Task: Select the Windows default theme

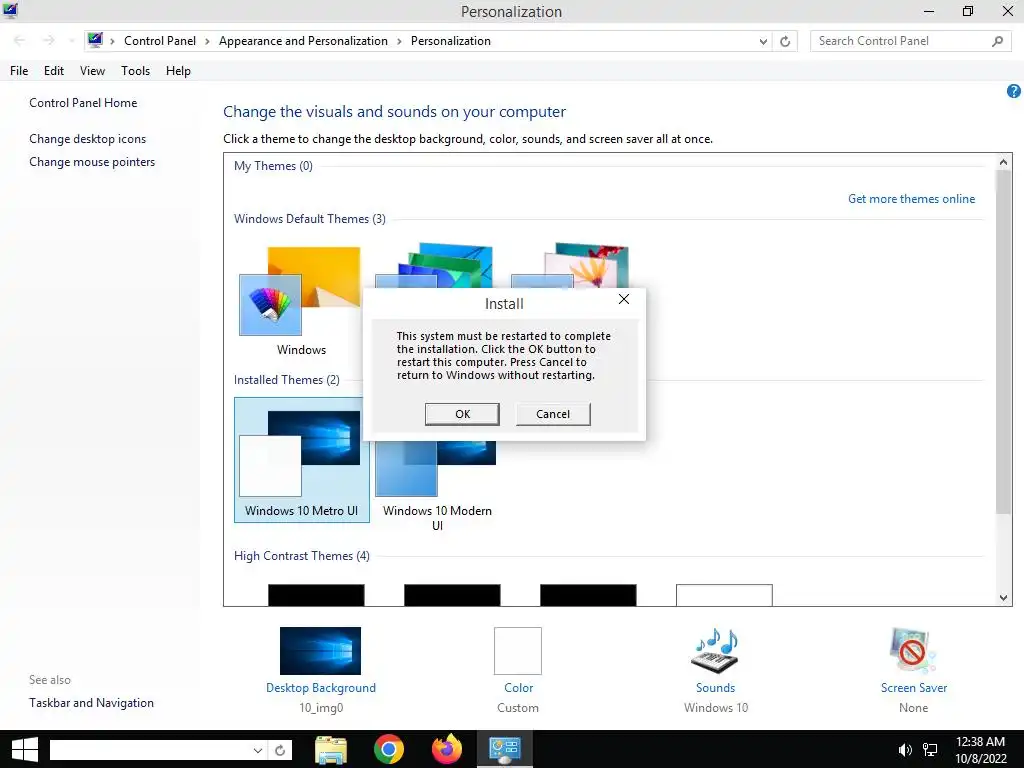Action: point(300,301)
